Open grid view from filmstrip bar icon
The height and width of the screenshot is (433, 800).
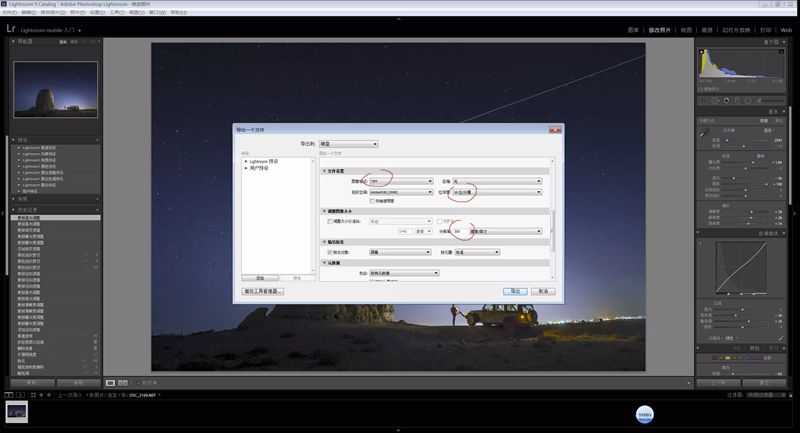coord(33,395)
